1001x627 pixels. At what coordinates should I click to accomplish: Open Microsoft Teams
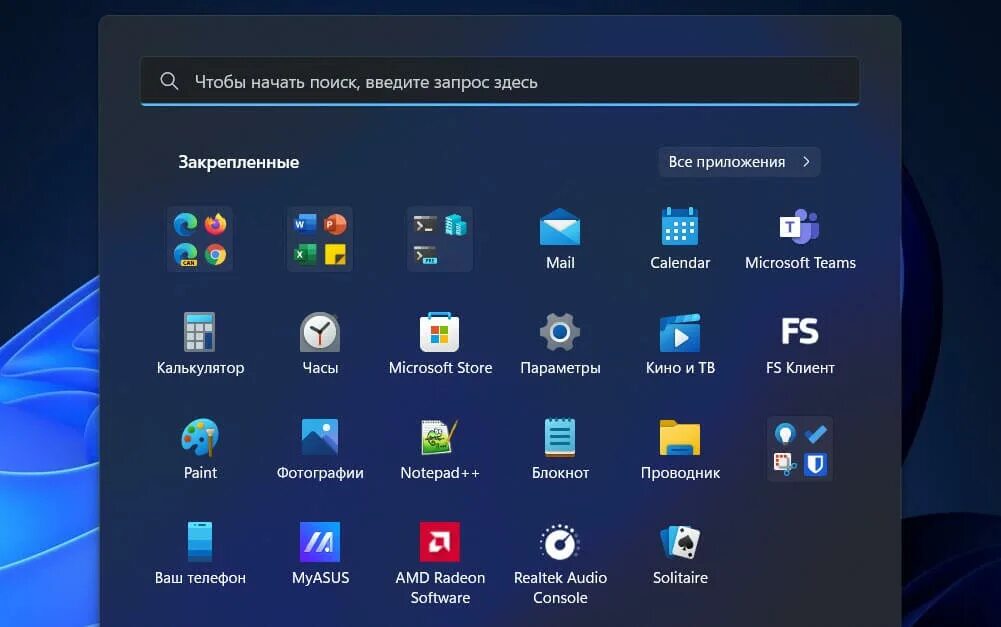[x=800, y=238]
